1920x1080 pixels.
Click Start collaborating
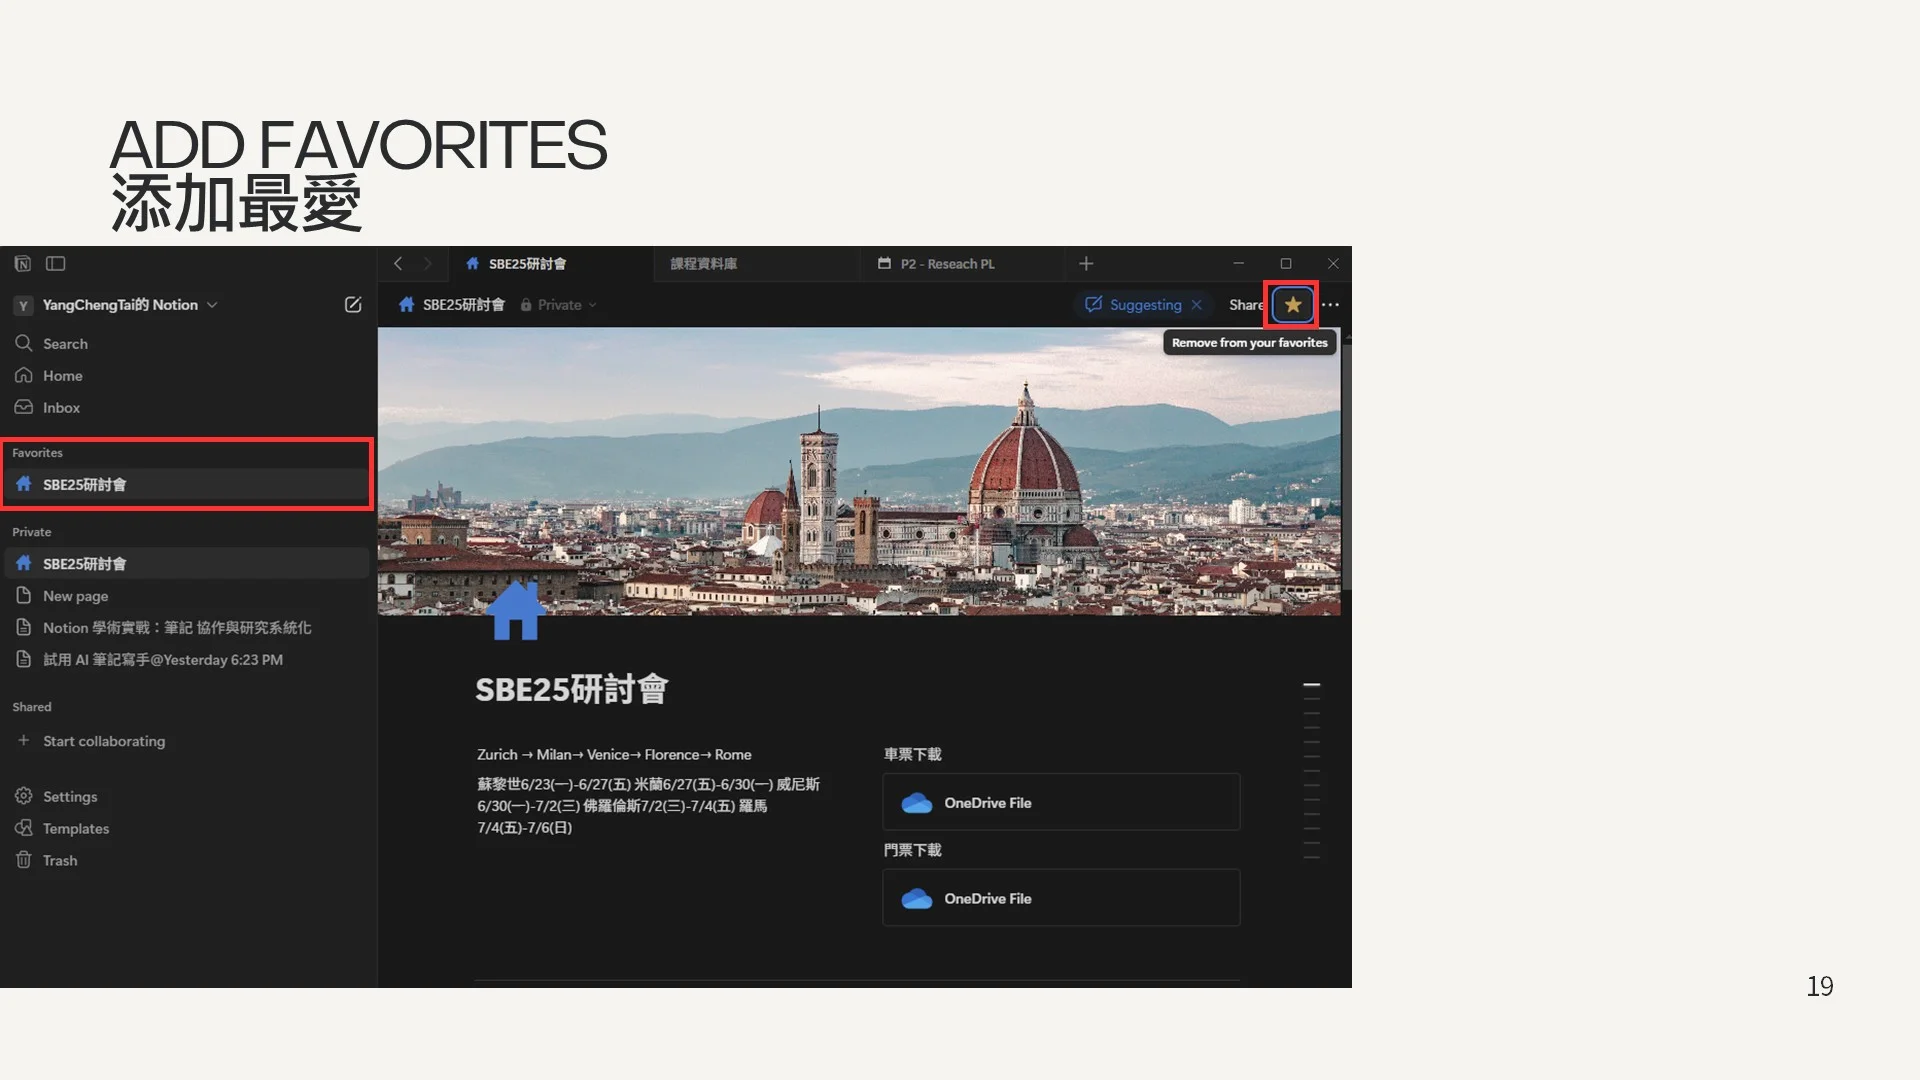104,742
